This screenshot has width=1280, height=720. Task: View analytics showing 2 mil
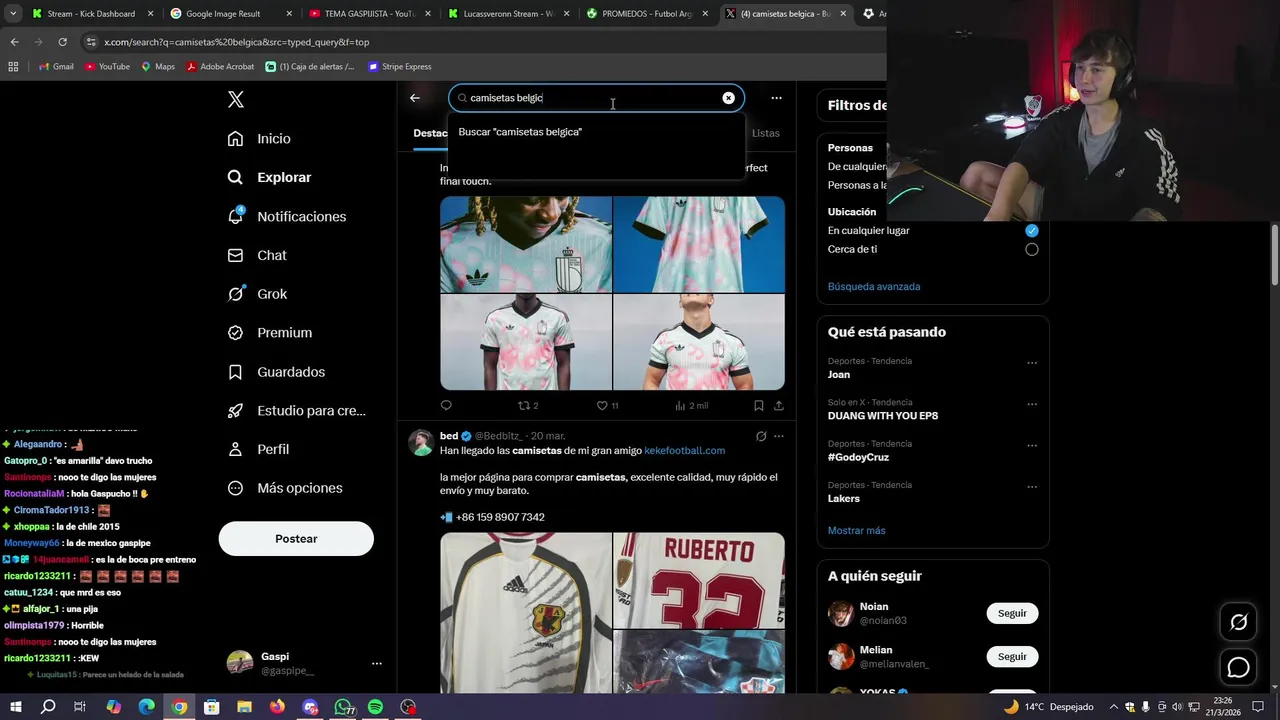coord(691,405)
